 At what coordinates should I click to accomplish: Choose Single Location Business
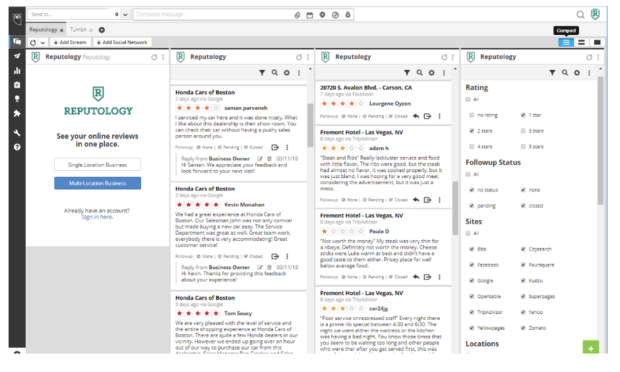97,165
